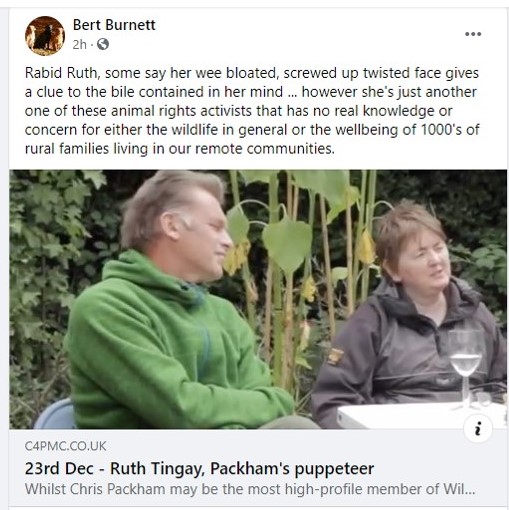Click the person wearing the dark jacket

click(x=410, y=317)
